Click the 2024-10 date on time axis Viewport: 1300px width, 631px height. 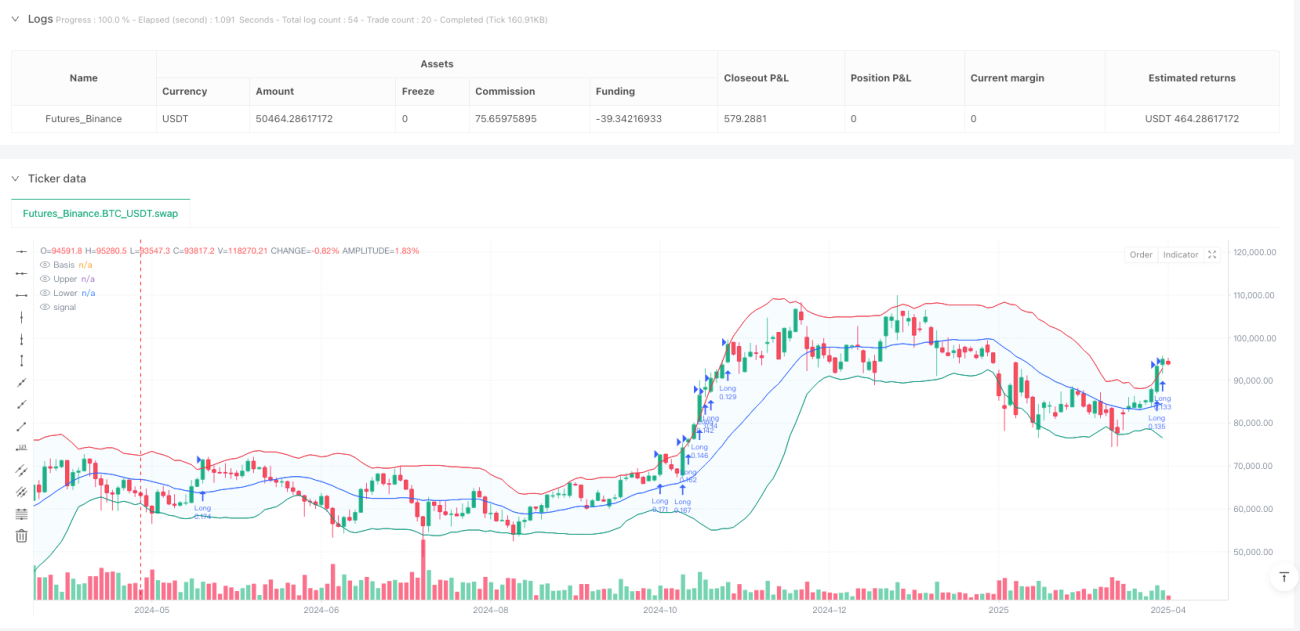pos(661,609)
